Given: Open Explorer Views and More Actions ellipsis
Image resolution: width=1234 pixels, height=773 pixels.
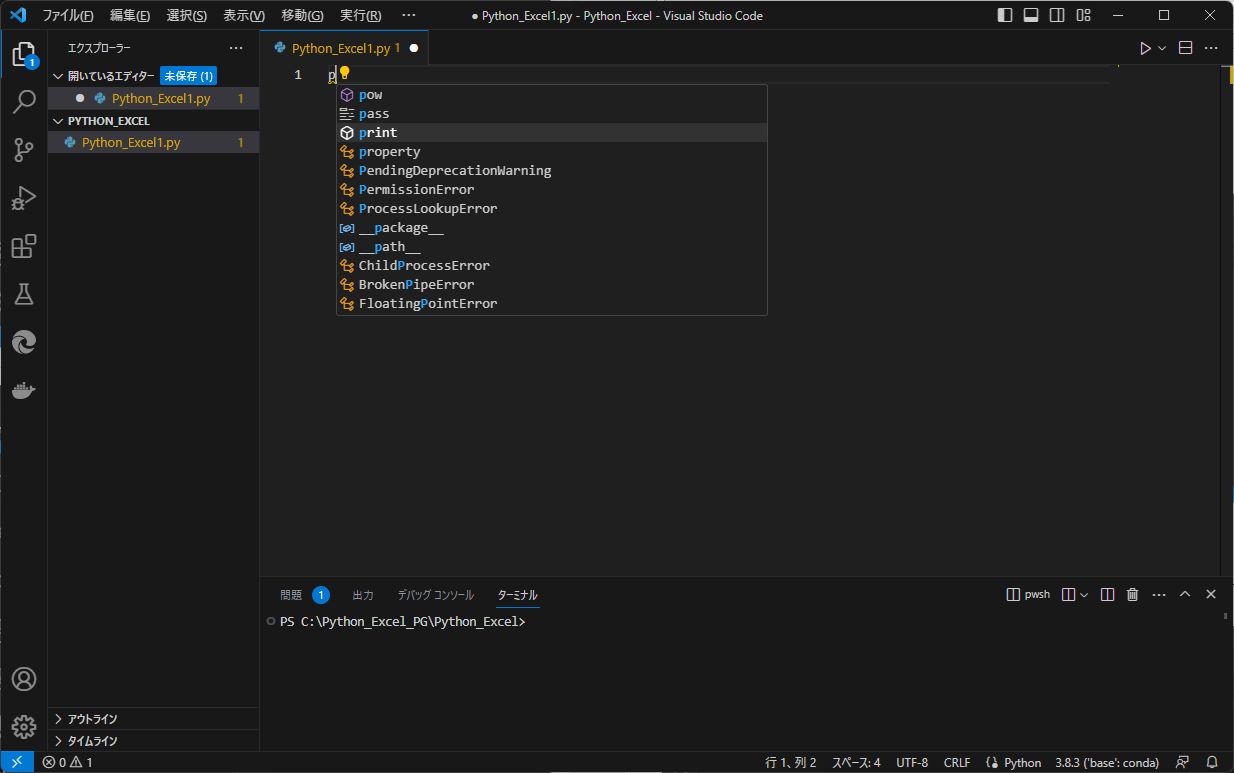Looking at the screenshot, I should (x=236, y=48).
